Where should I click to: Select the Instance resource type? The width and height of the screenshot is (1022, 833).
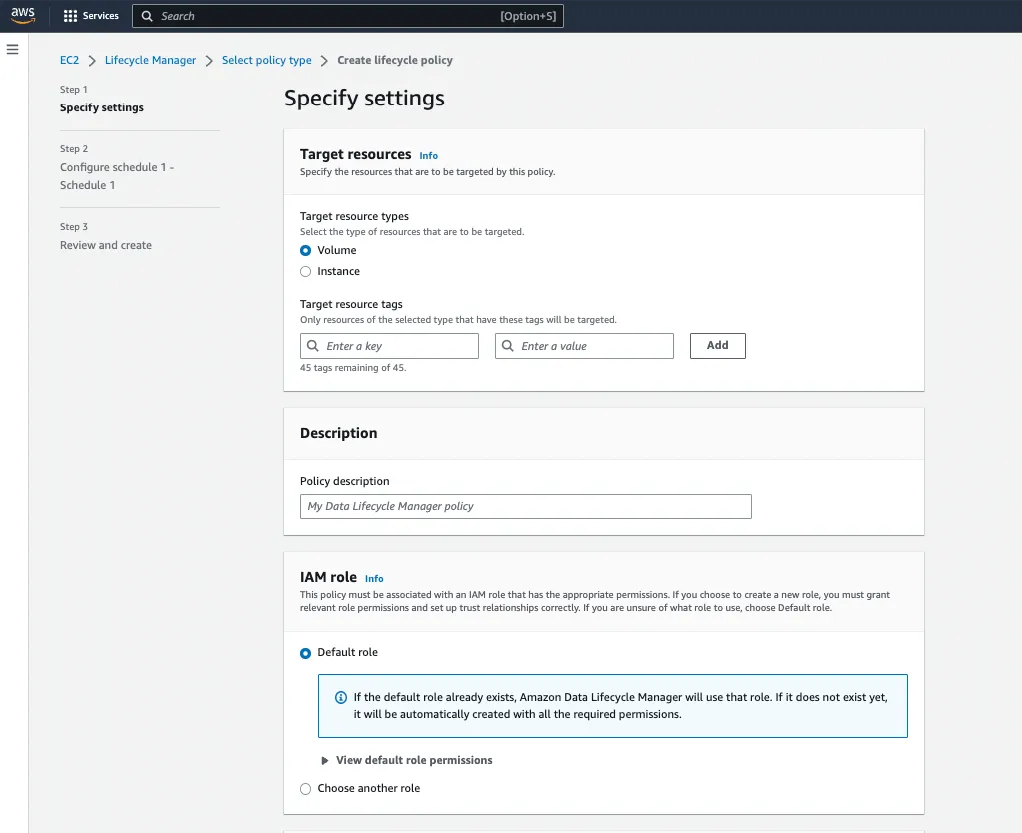(x=305, y=272)
